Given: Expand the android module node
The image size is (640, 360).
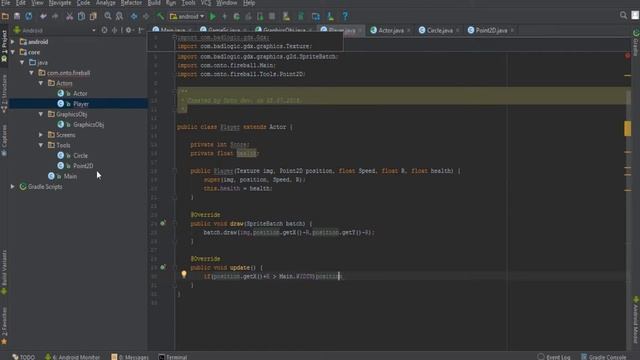Looking at the screenshot, I should tap(13, 42).
